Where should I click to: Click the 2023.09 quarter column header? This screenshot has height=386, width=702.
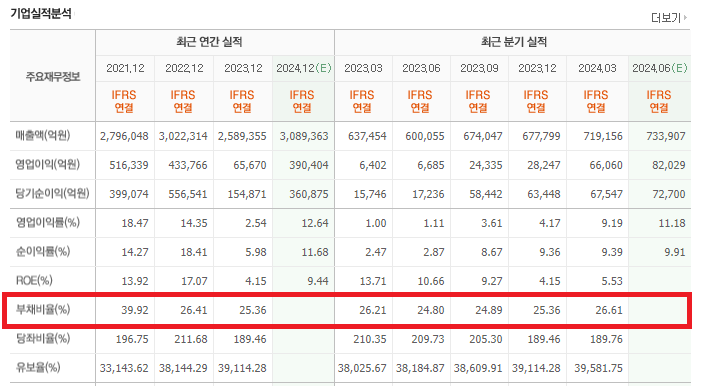[x=479, y=68]
